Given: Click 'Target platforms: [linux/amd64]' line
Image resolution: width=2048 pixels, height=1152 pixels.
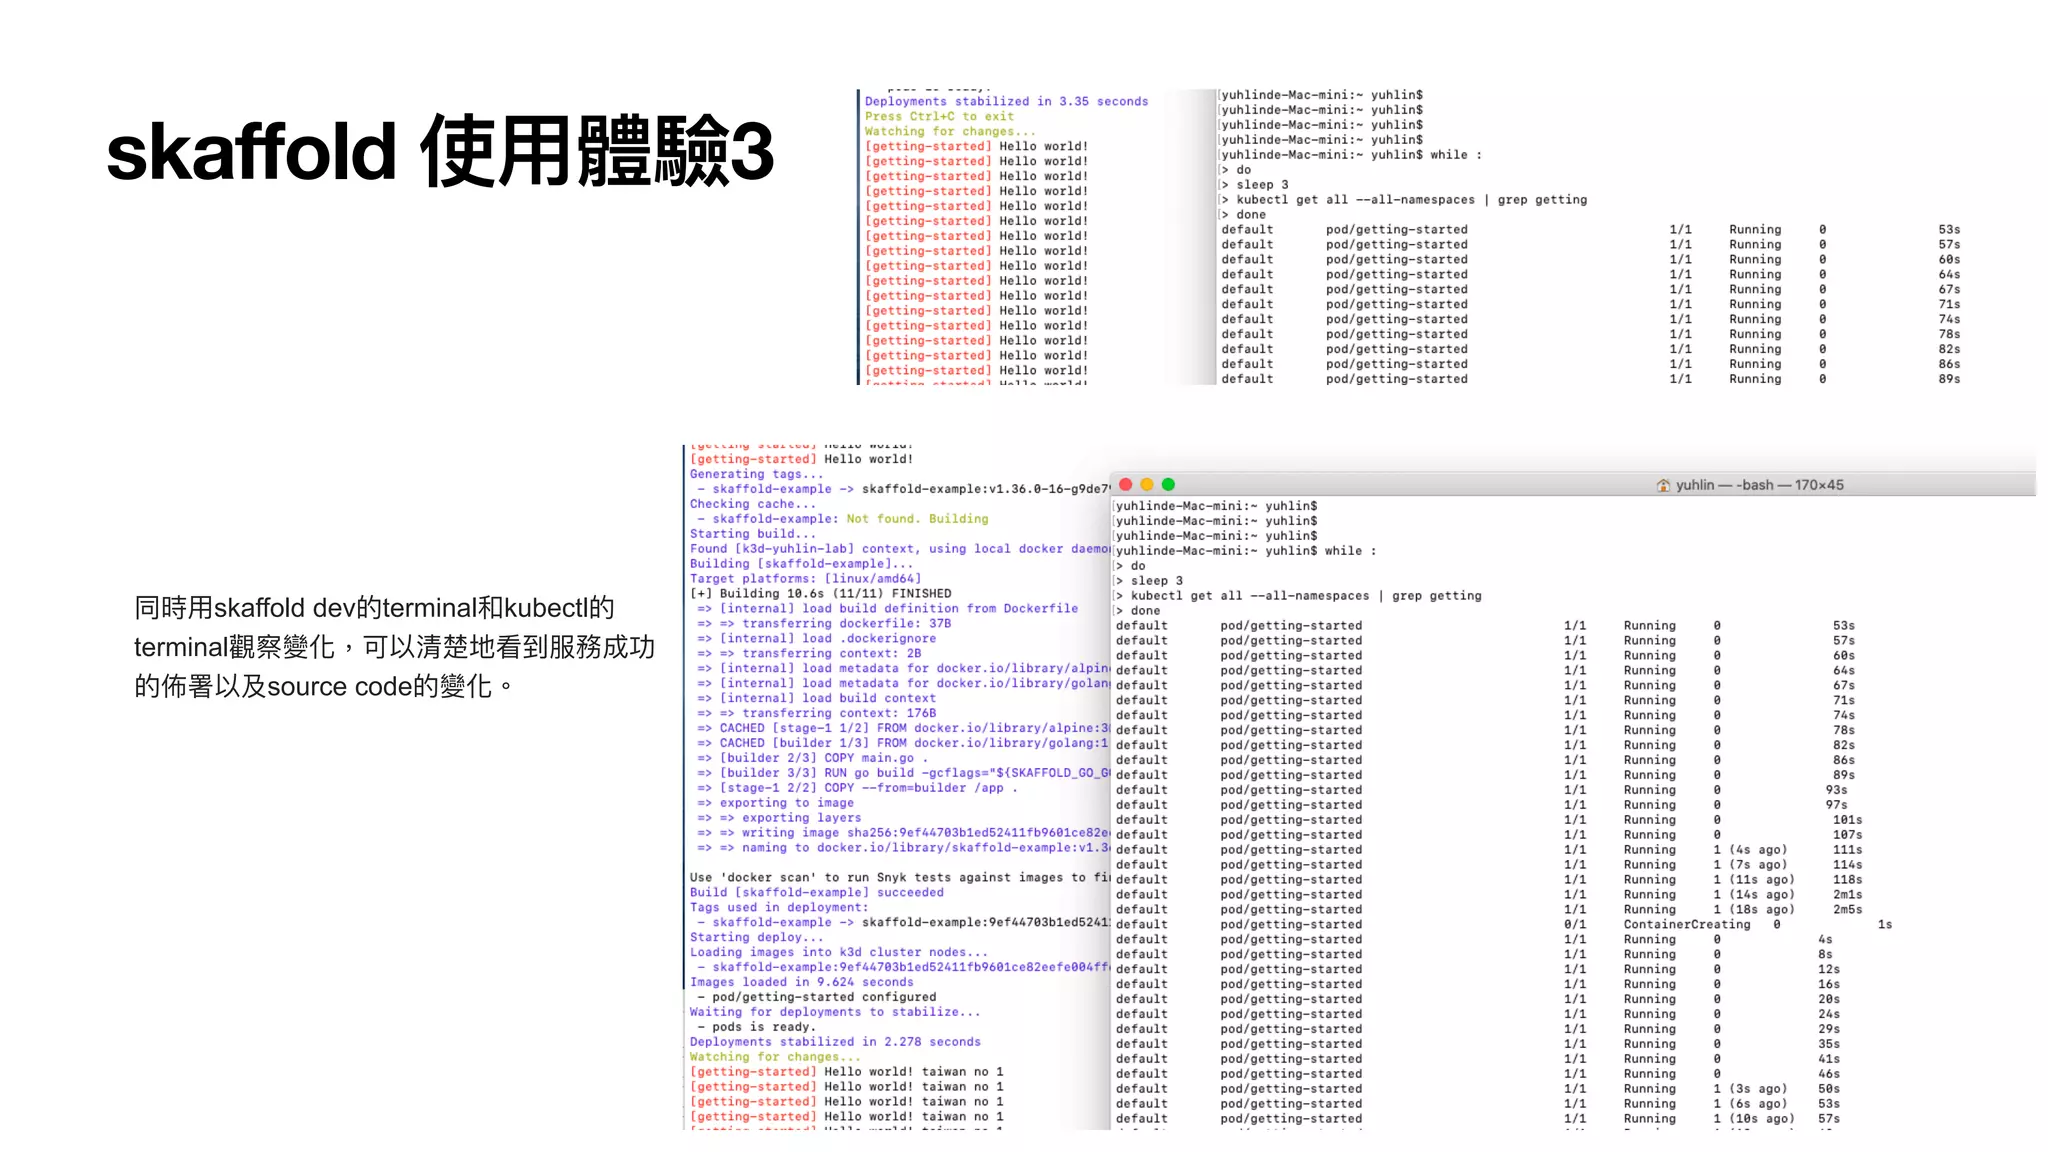Looking at the screenshot, I should point(805,579).
